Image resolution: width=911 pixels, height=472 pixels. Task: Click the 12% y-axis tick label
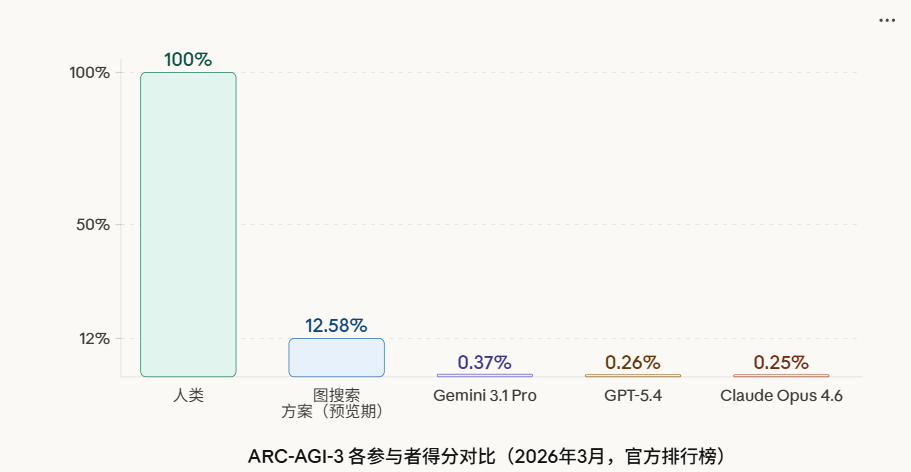(x=94, y=339)
